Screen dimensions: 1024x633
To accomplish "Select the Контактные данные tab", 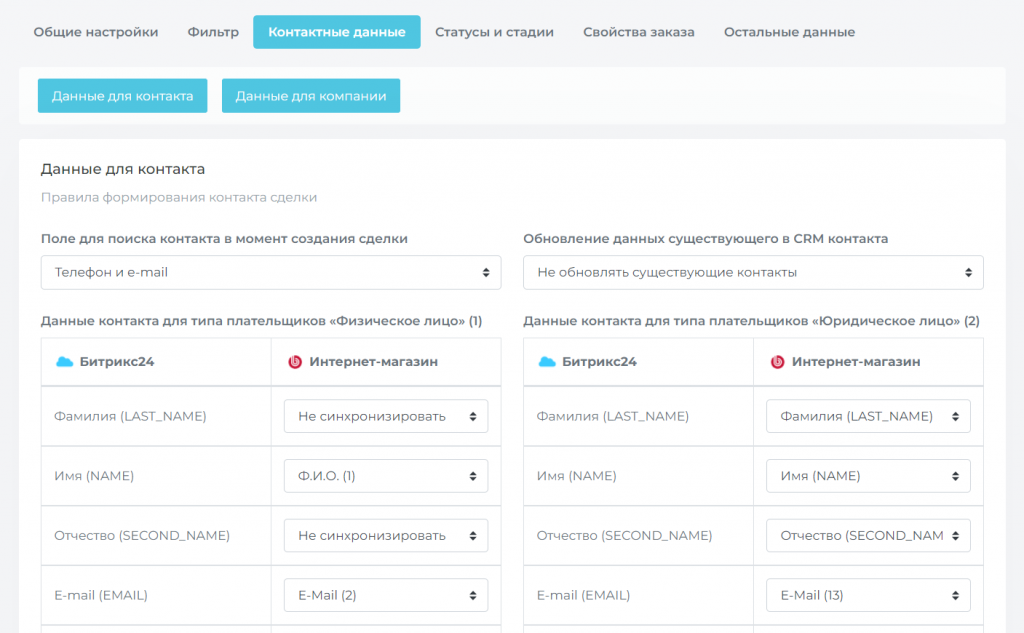I will (337, 32).
